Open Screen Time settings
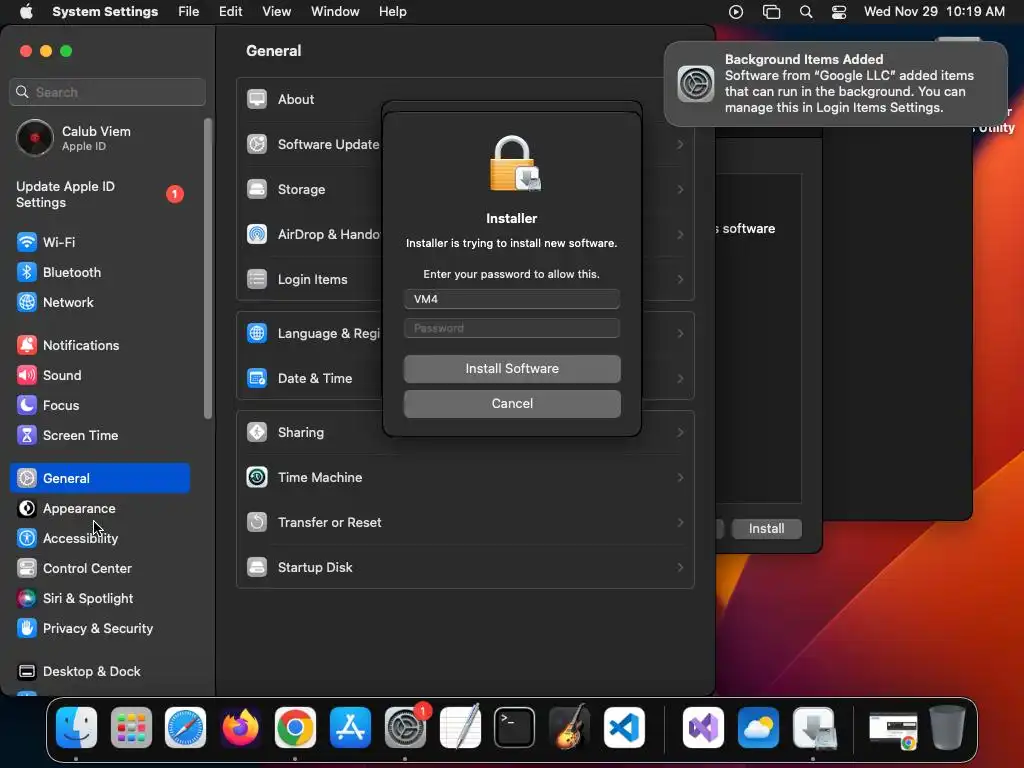The image size is (1024, 768). tap(100, 436)
